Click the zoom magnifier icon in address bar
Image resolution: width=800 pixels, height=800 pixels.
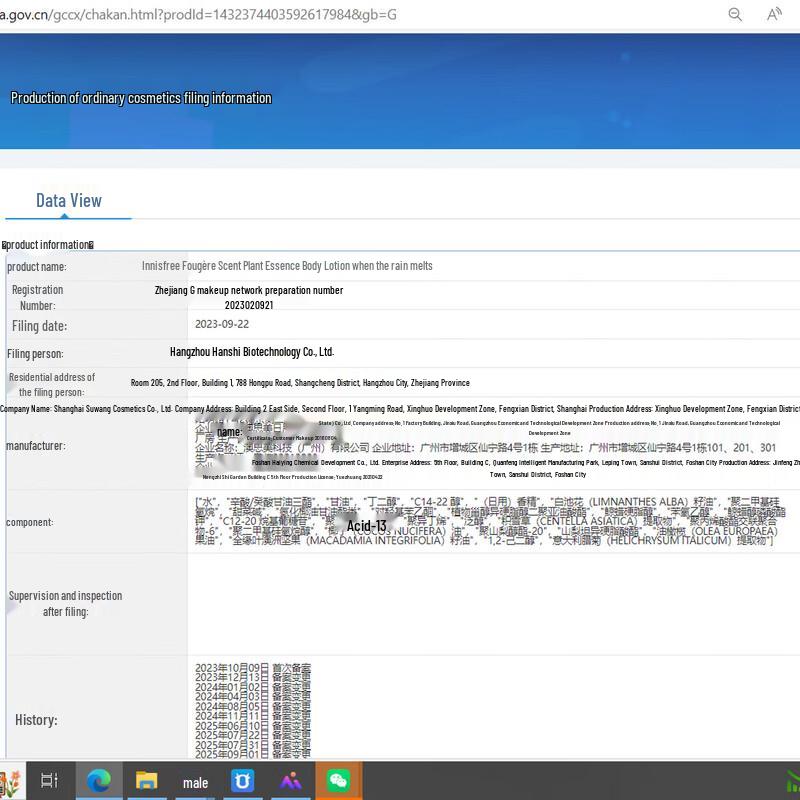(735, 14)
